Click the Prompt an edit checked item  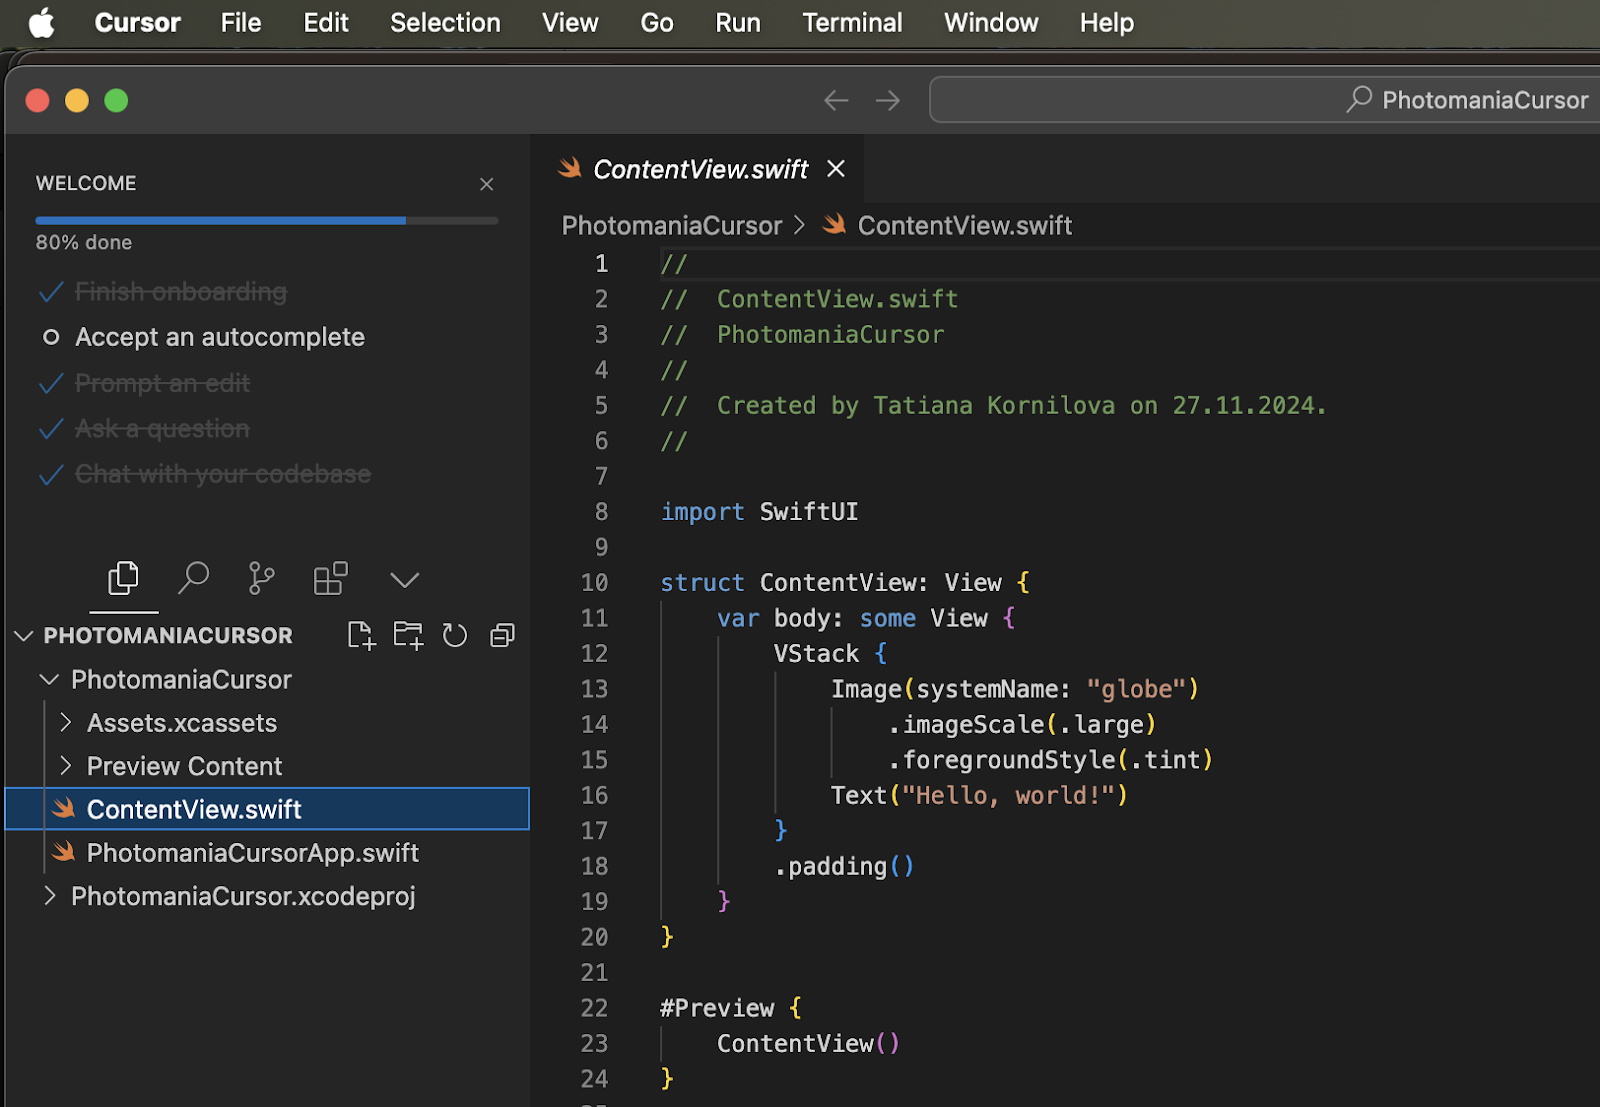pos(162,383)
